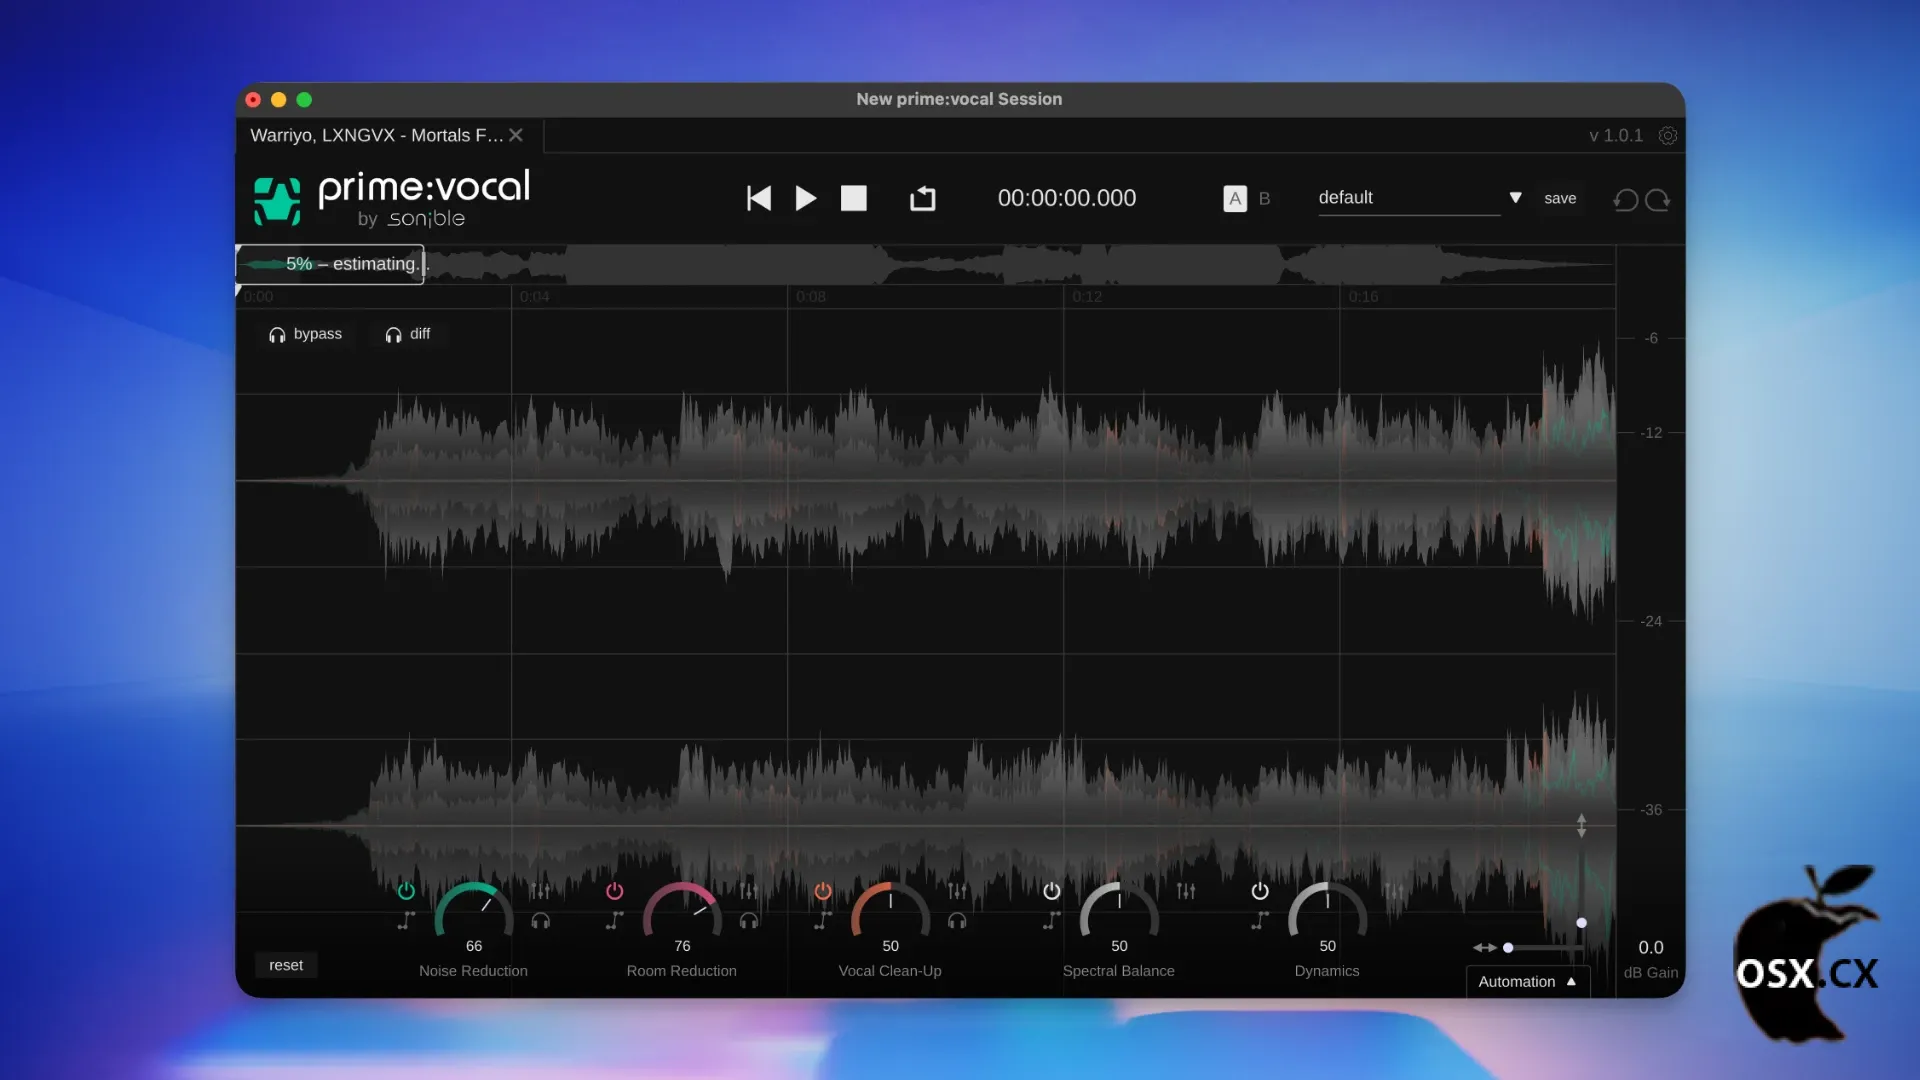This screenshot has width=1920, height=1080.
Task: Solo-listen to Vocal Clean-Up with headphones icon
Action: [x=957, y=921]
